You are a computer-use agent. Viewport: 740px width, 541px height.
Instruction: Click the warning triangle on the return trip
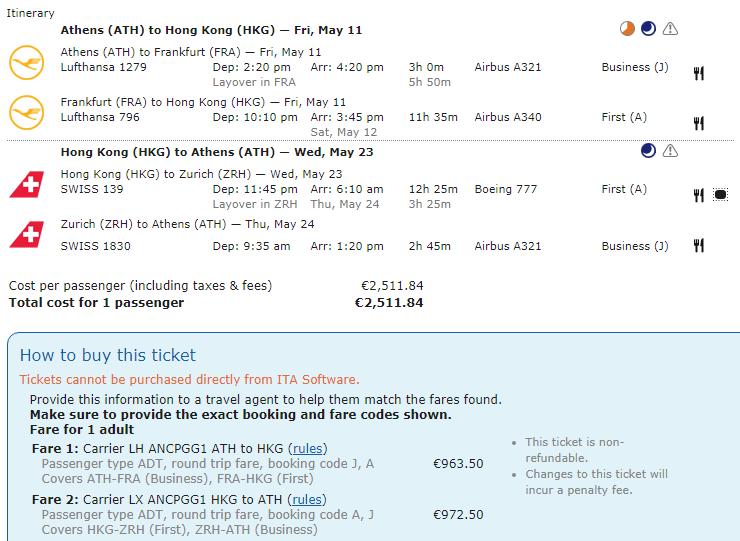(x=670, y=151)
